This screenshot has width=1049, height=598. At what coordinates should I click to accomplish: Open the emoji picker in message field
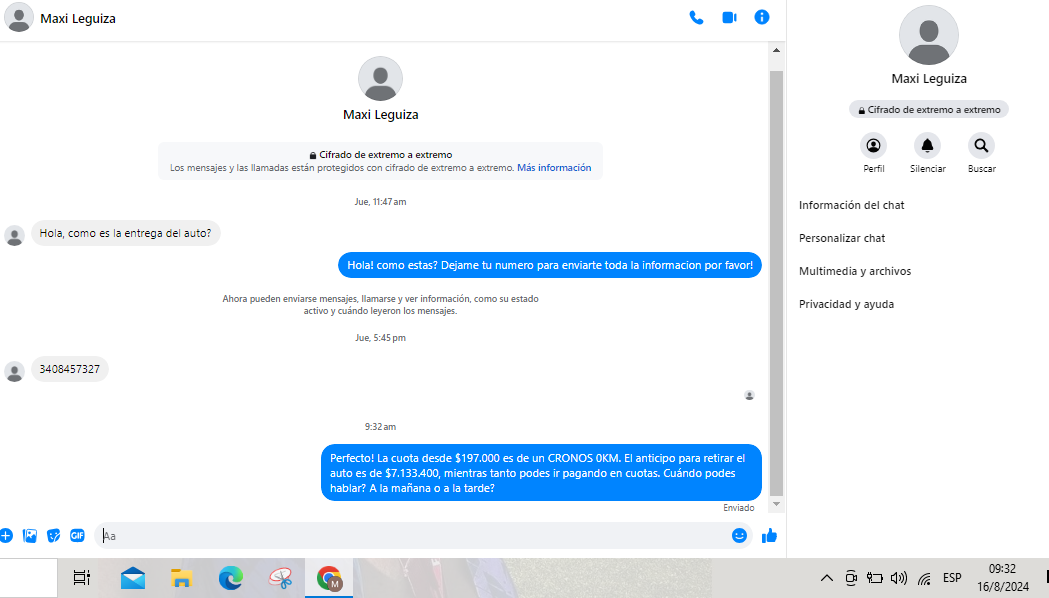tap(739, 535)
